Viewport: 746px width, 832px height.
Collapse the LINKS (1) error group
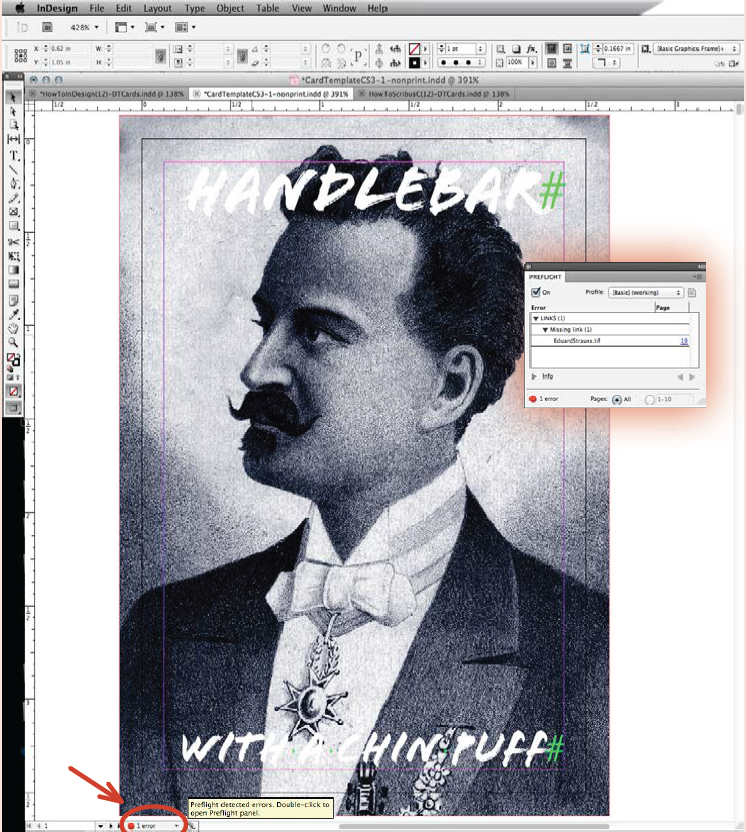[x=535, y=318]
